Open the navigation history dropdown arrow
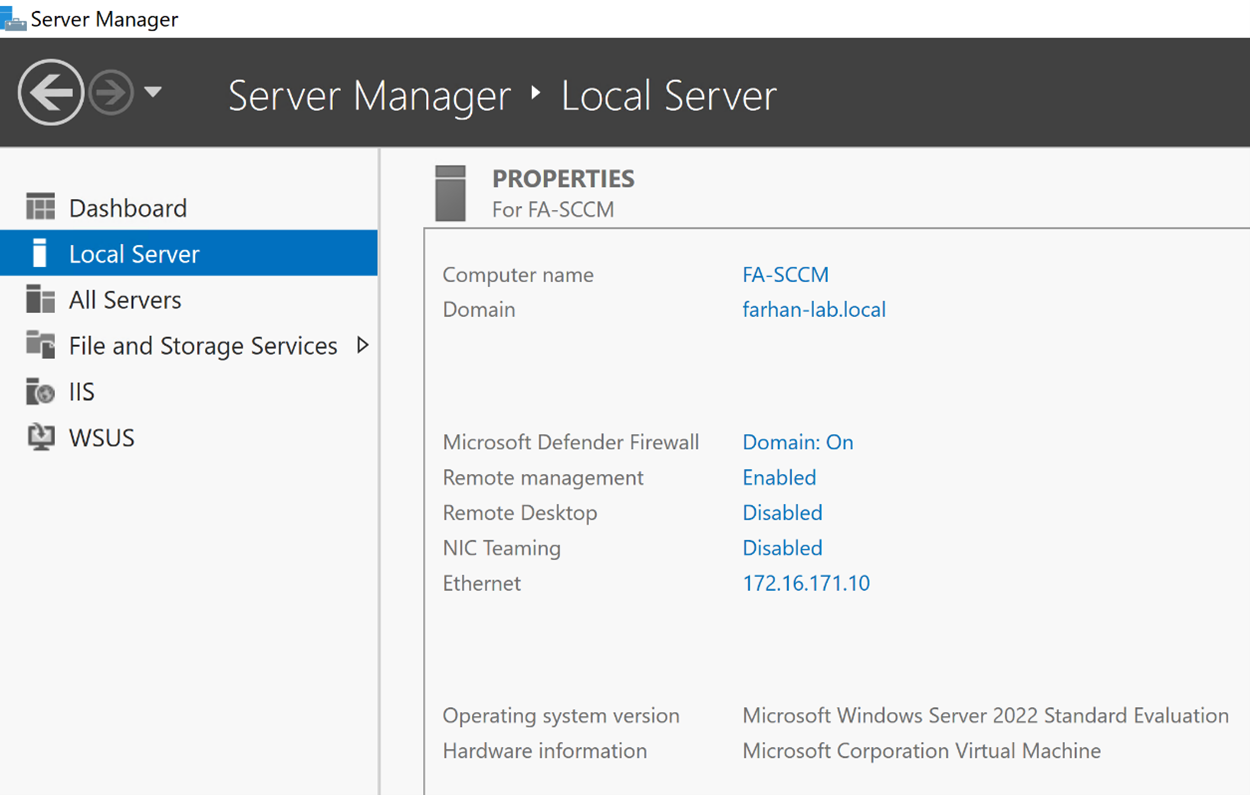Viewport: 1250px width, 795px height. (x=153, y=92)
